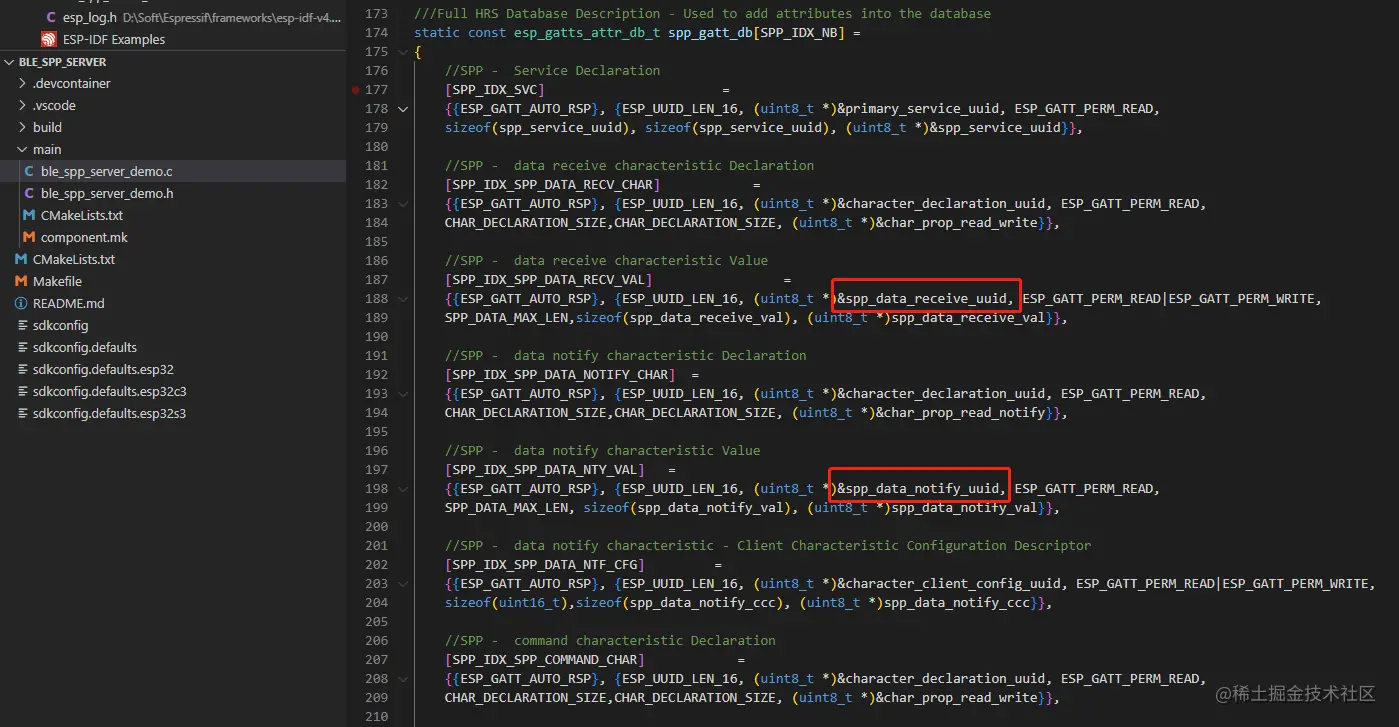Click the C icon beside esp_log.h
The image size is (1399, 727).
click(51, 18)
